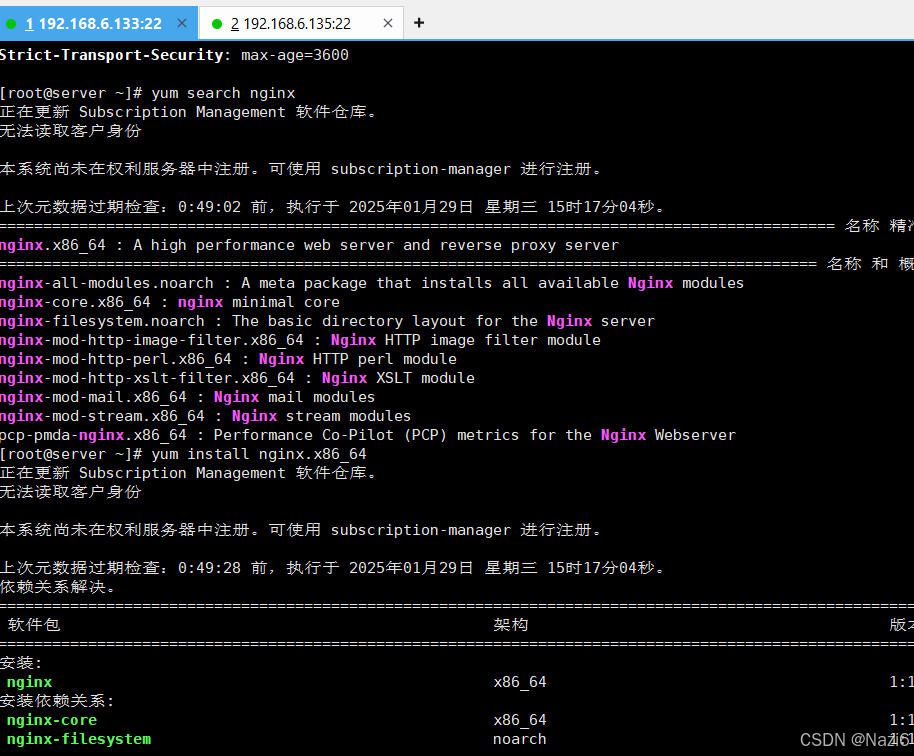
Task: Click green status dot of 192.168.6.133 tab
Action: coord(11,24)
